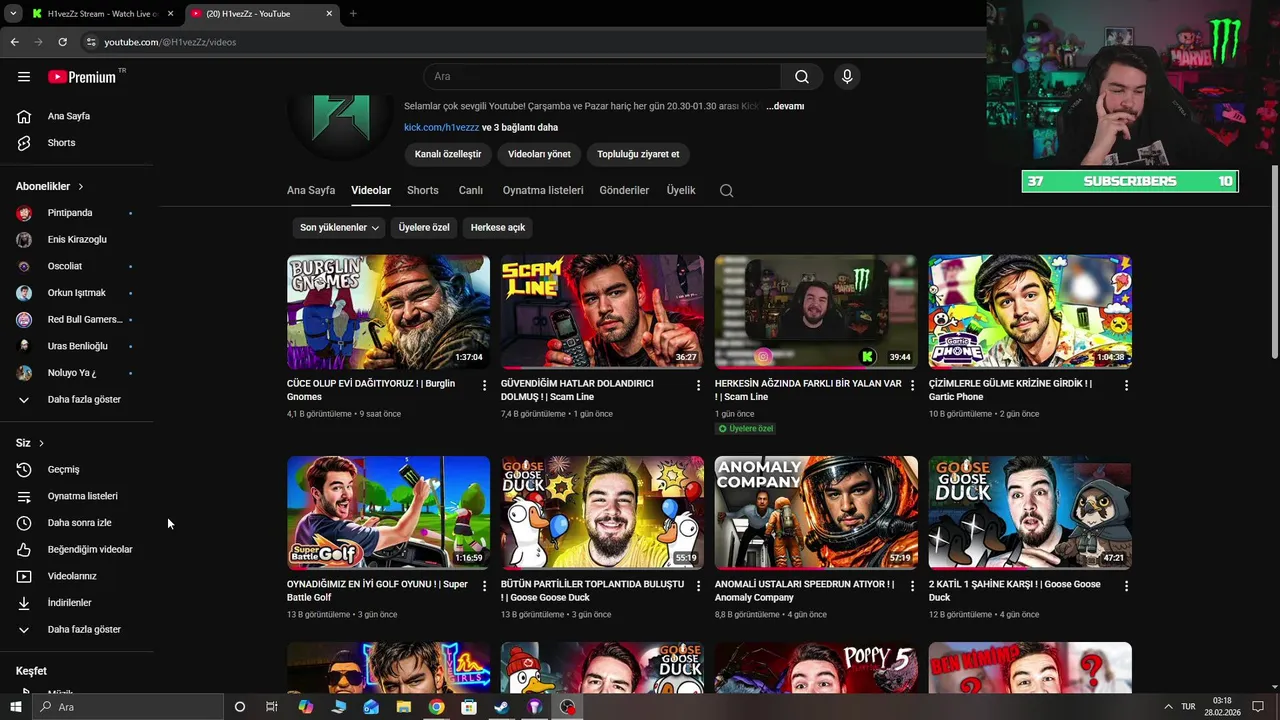Open the Windows notification center

(1258, 707)
